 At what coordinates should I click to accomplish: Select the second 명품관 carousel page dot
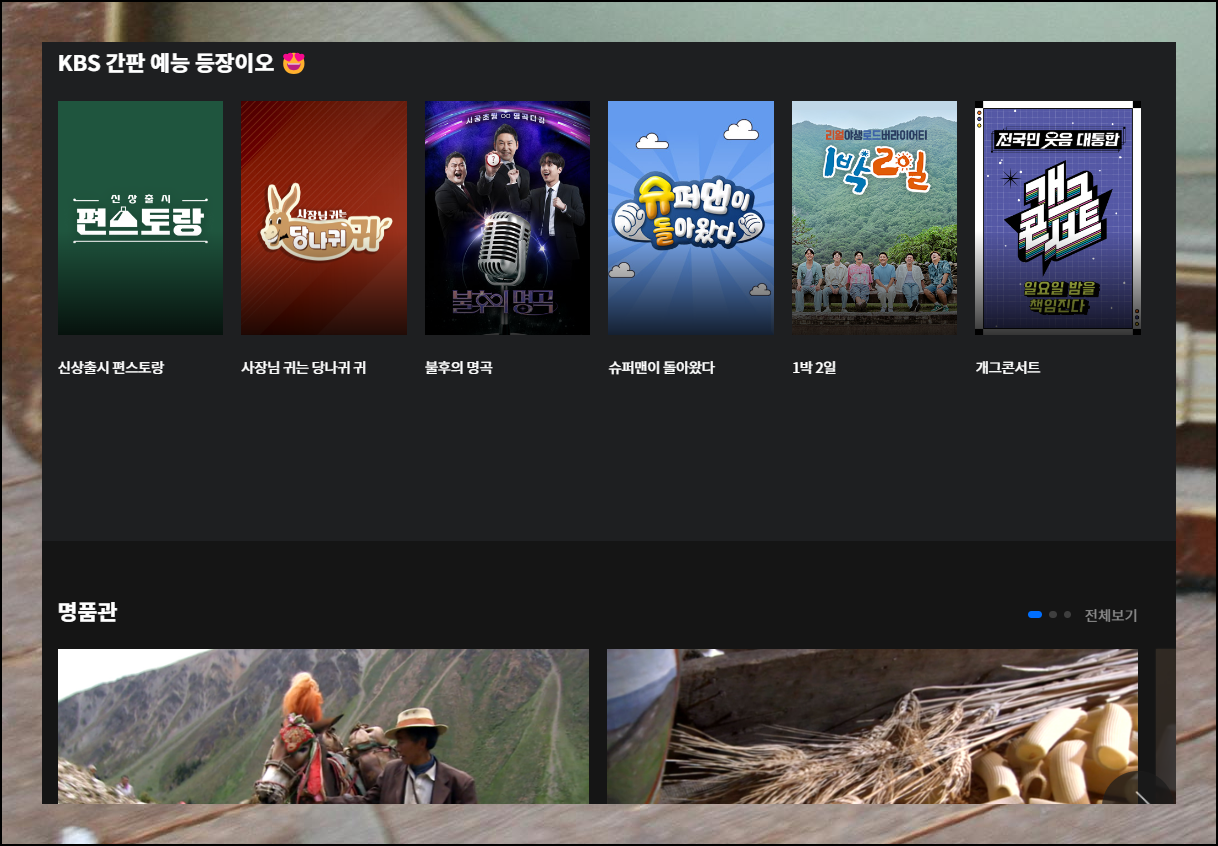pos(1053,615)
